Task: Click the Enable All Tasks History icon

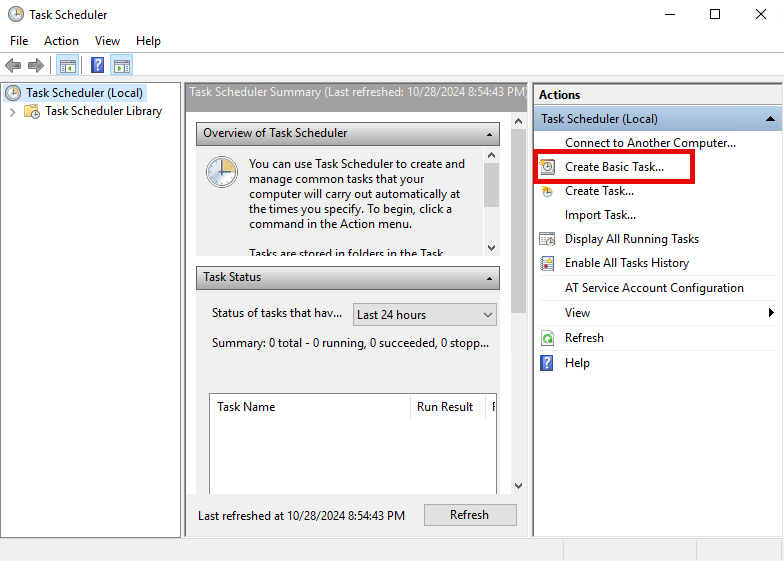Action: 547,263
